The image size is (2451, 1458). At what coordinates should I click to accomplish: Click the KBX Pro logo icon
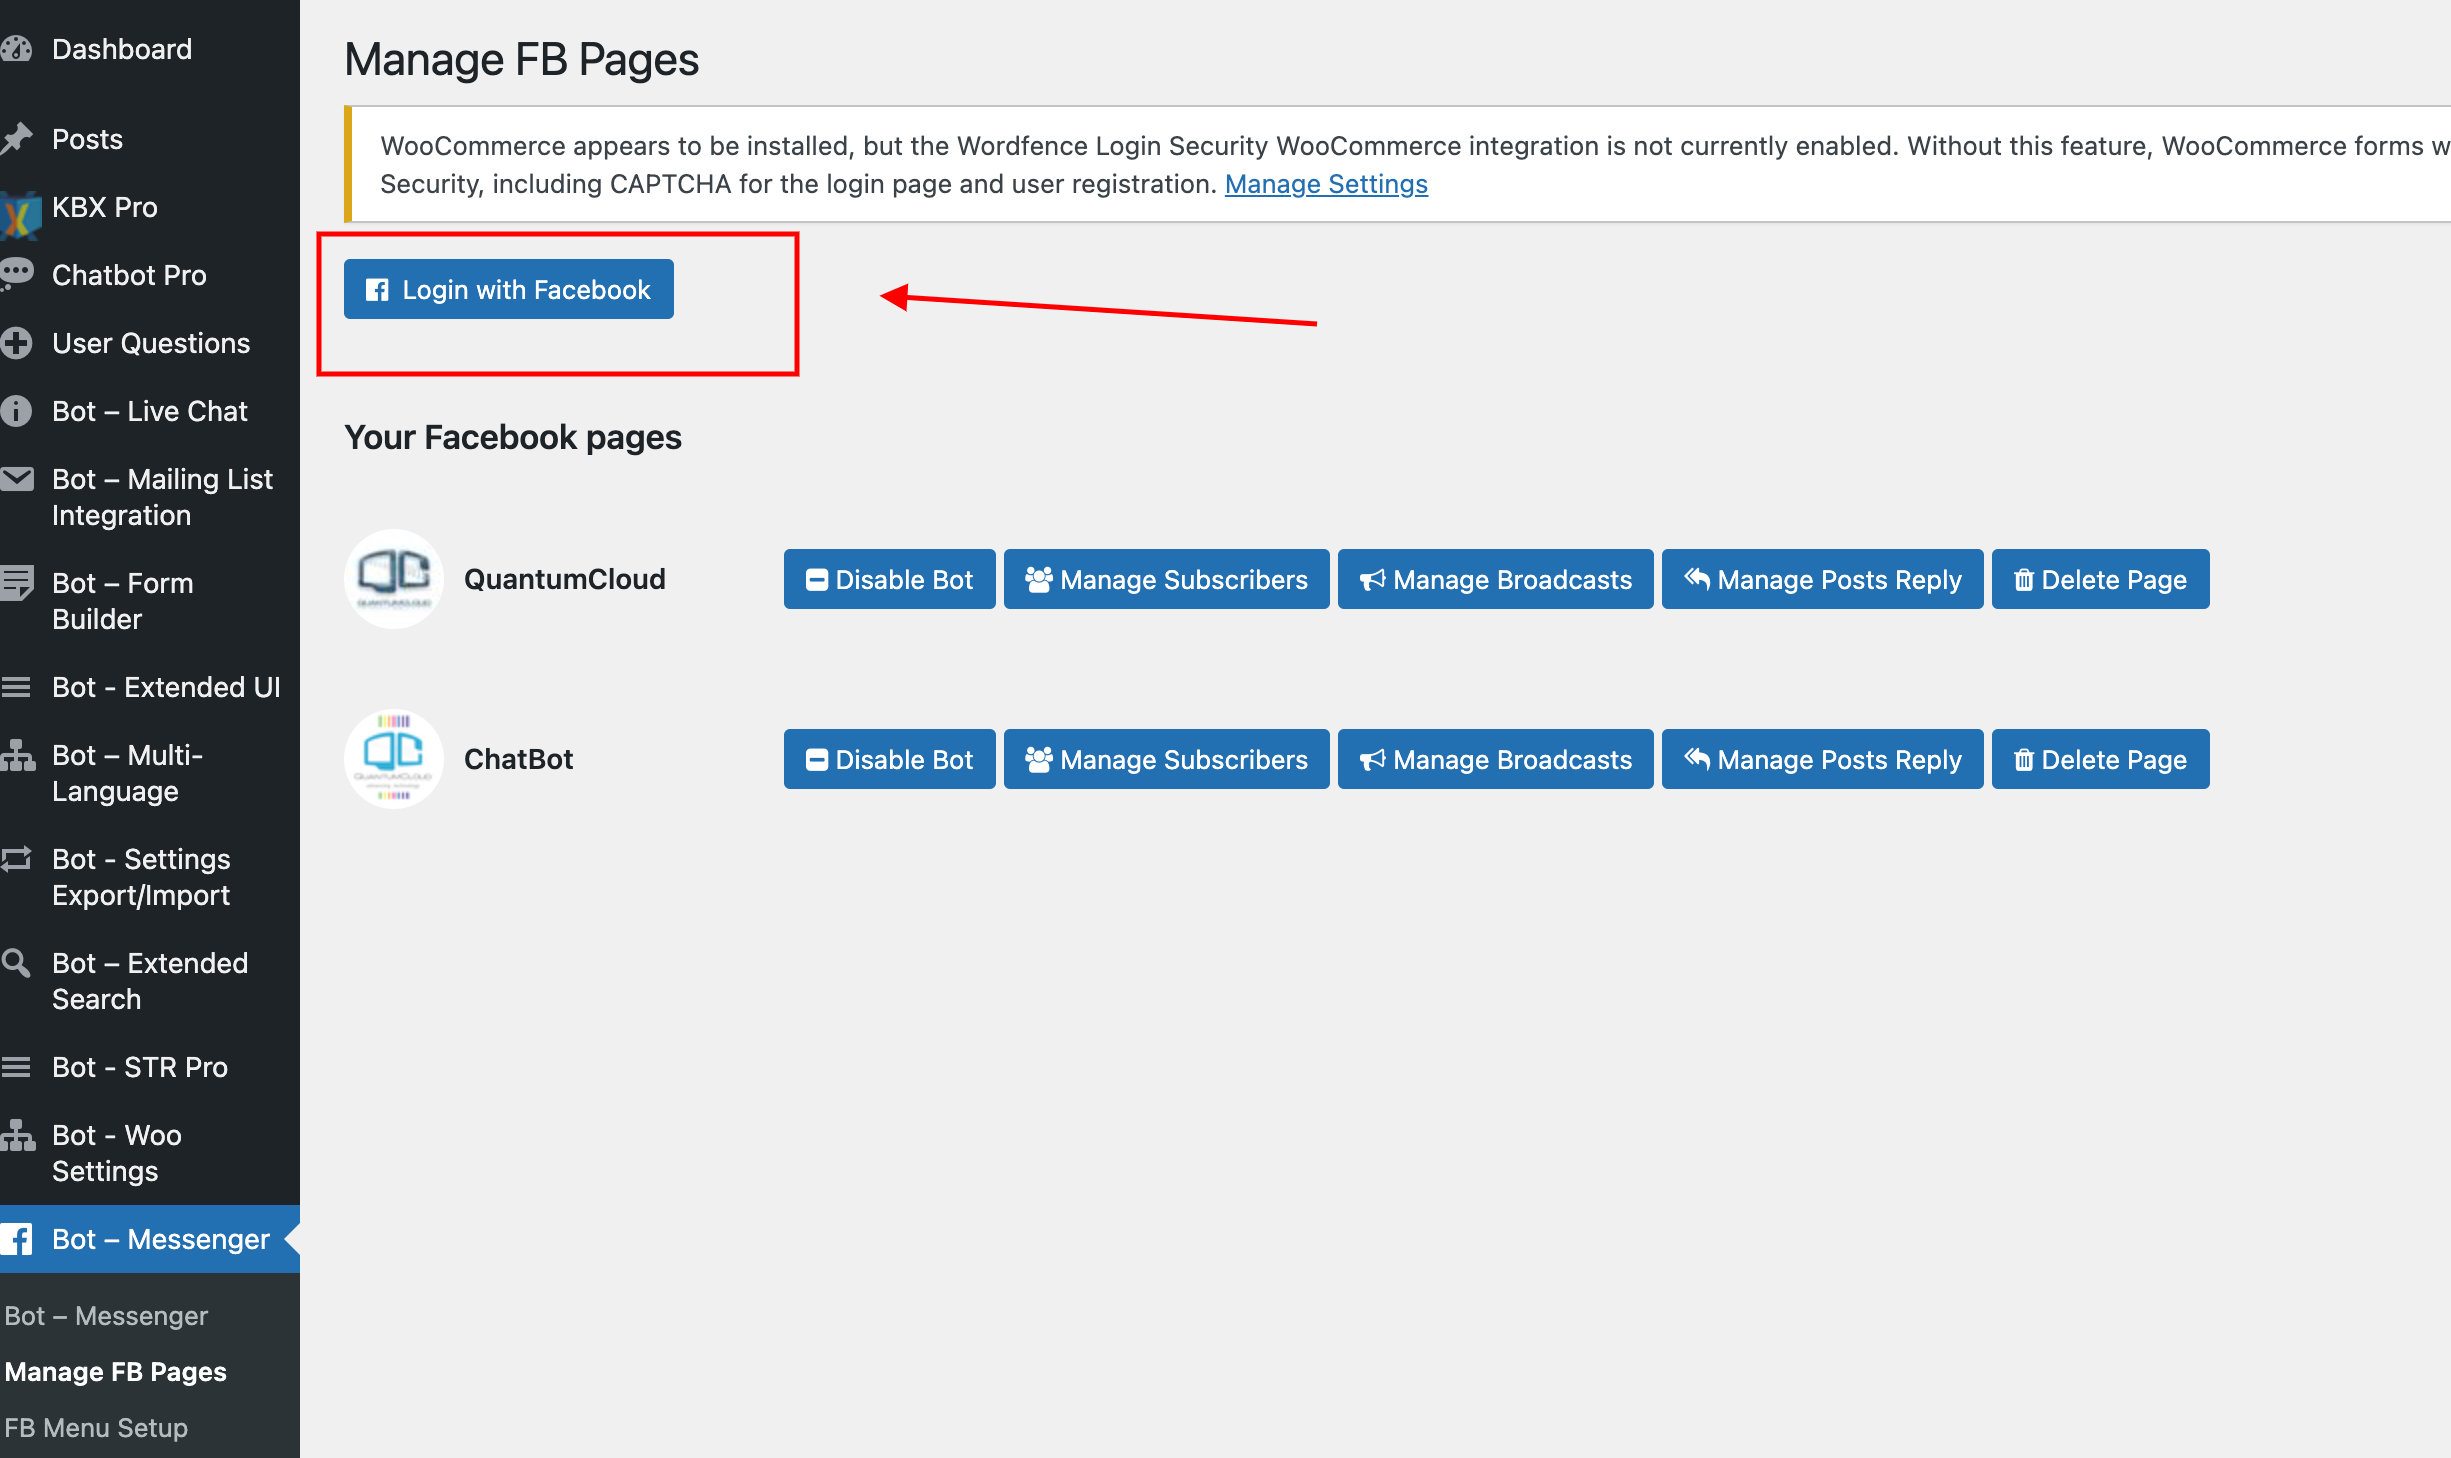click(19, 214)
